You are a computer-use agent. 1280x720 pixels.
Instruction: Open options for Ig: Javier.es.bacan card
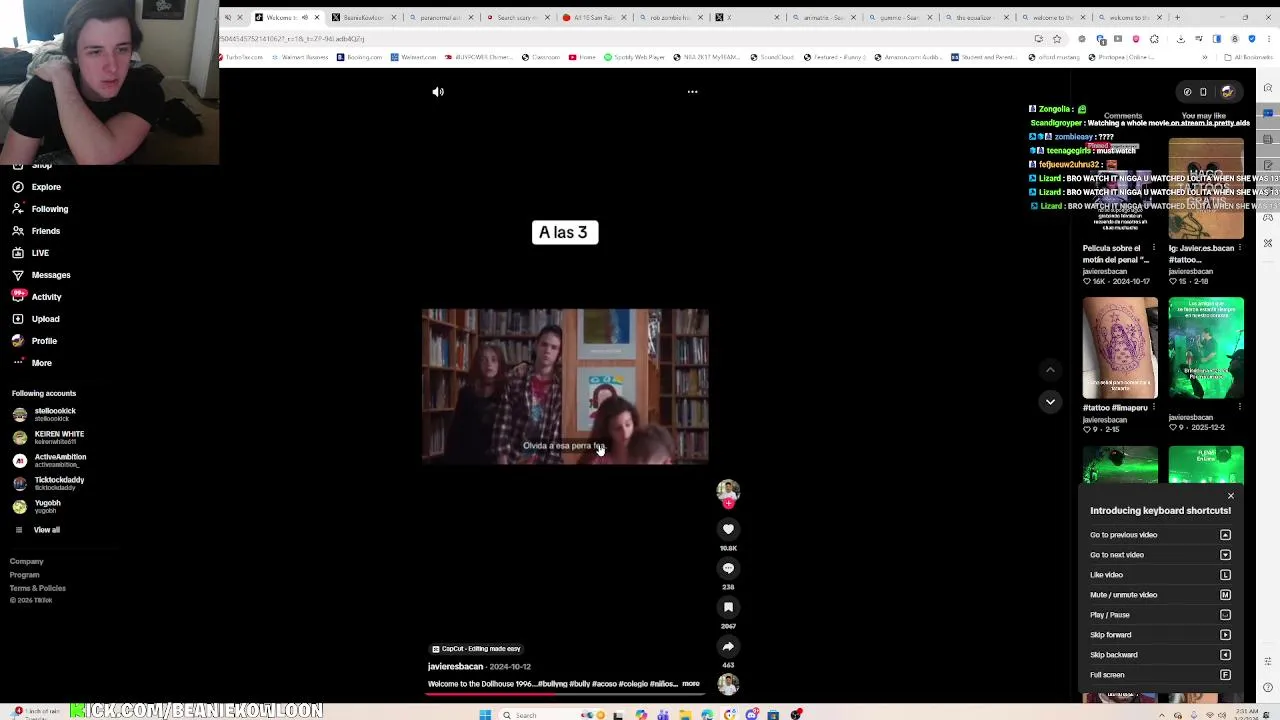pyautogui.click(x=1240, y=248)
